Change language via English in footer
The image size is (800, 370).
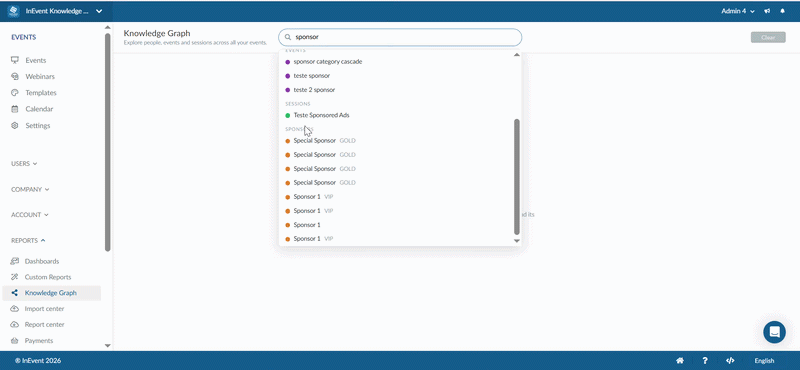click(764, 361)
